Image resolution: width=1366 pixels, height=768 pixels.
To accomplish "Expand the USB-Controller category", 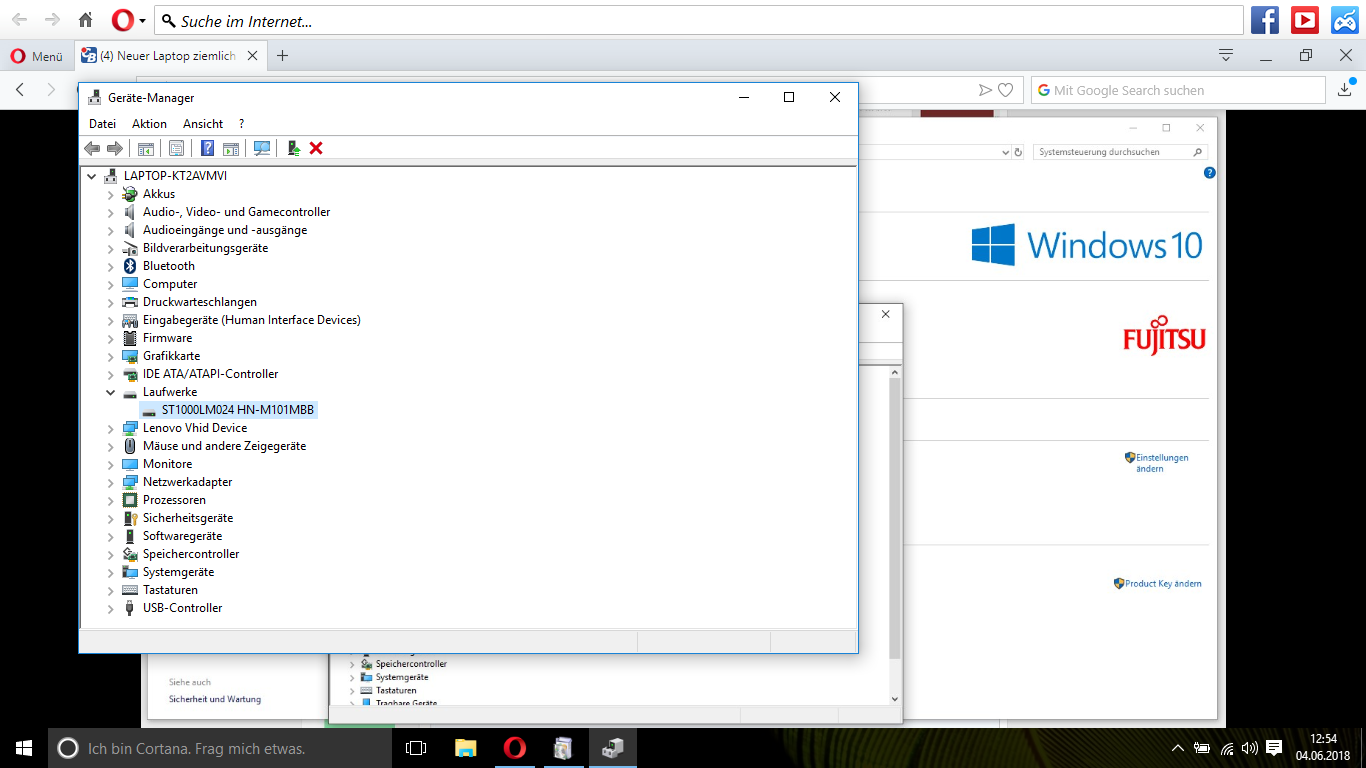I will pos(111,608).
